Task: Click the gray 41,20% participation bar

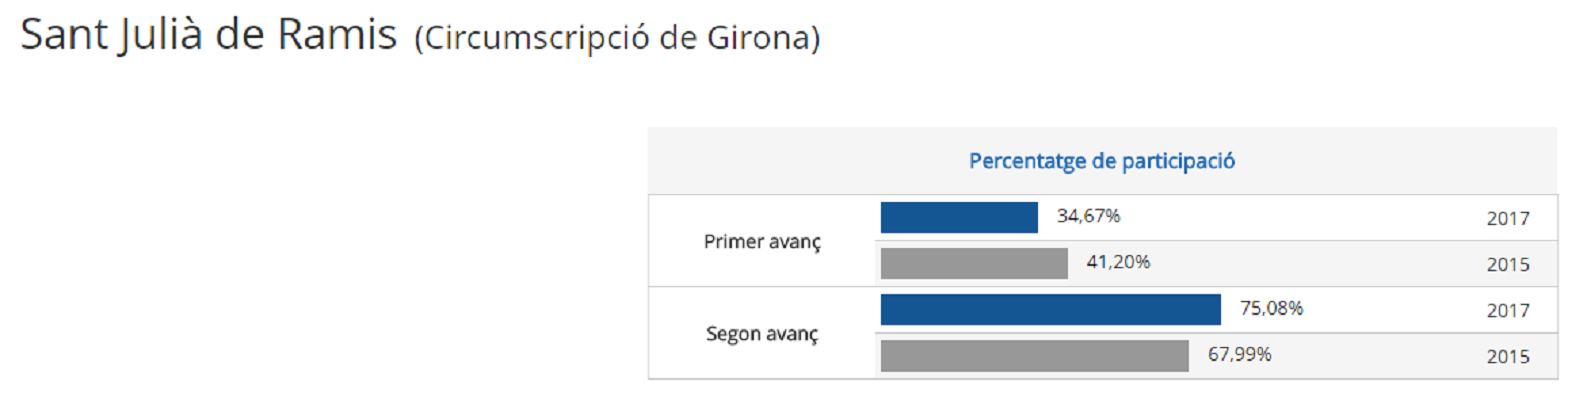Action: (974, 264)
